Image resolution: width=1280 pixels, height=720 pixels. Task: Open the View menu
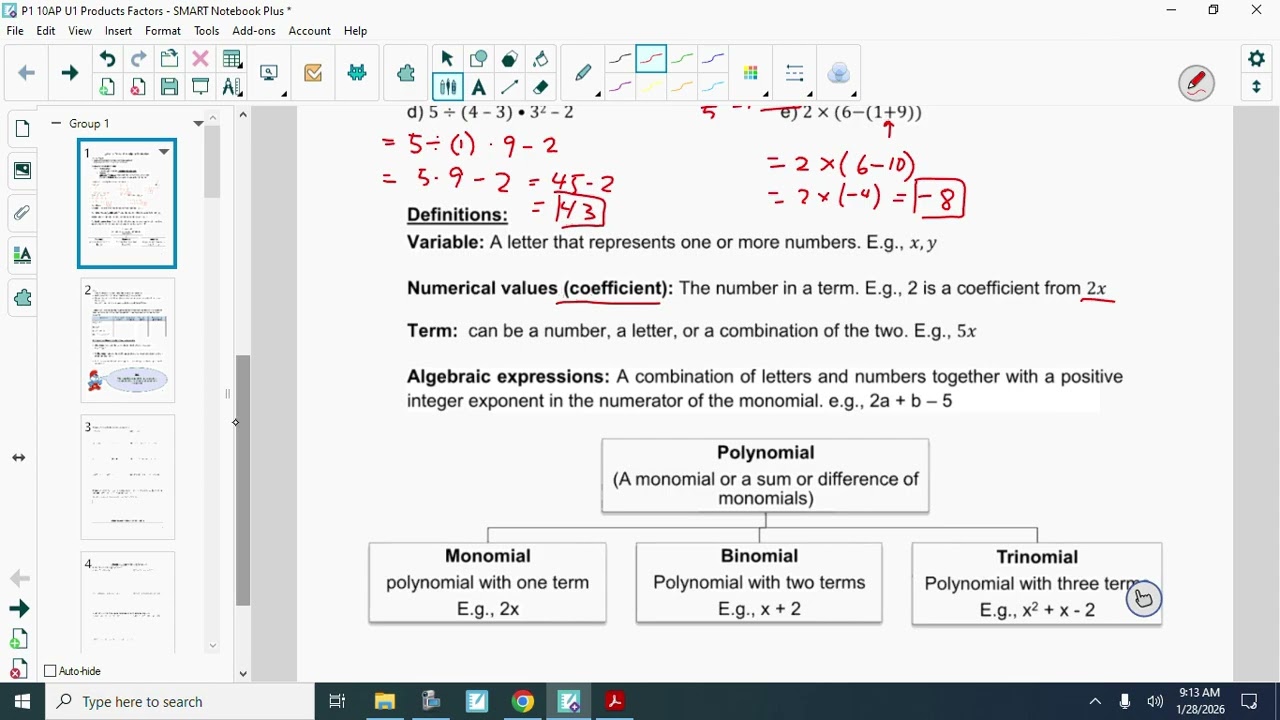click(80, 31)
